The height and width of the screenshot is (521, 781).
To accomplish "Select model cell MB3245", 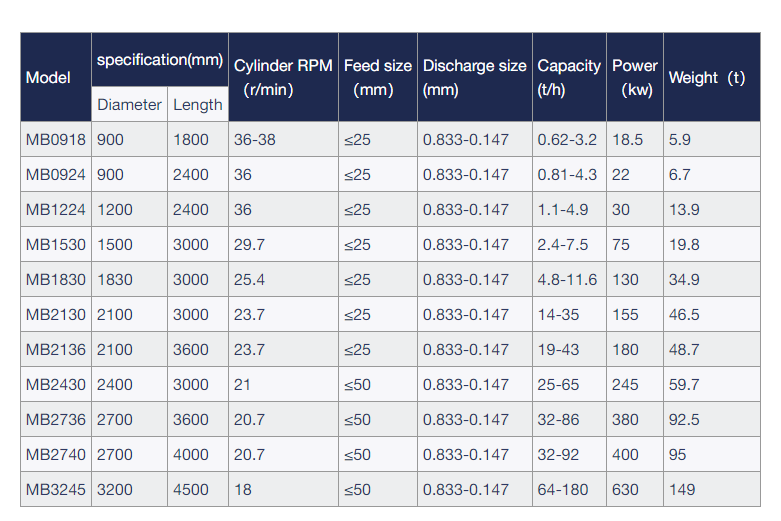I will (x=56, y=489).
